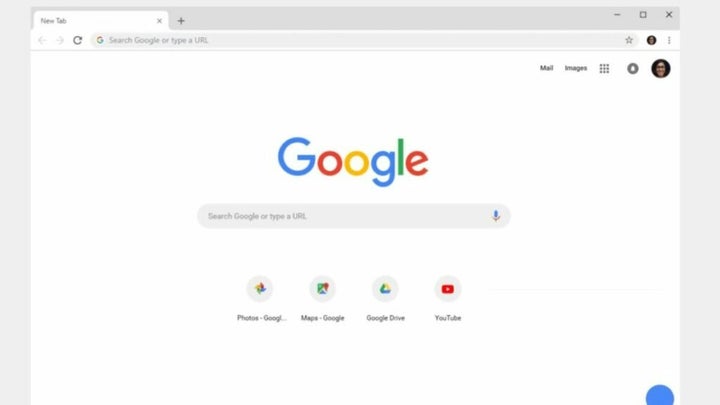Image resolution: width=720 pixels, height=405 pixels.
Task: Close the New Tab tab
Action: click(159, 21)
